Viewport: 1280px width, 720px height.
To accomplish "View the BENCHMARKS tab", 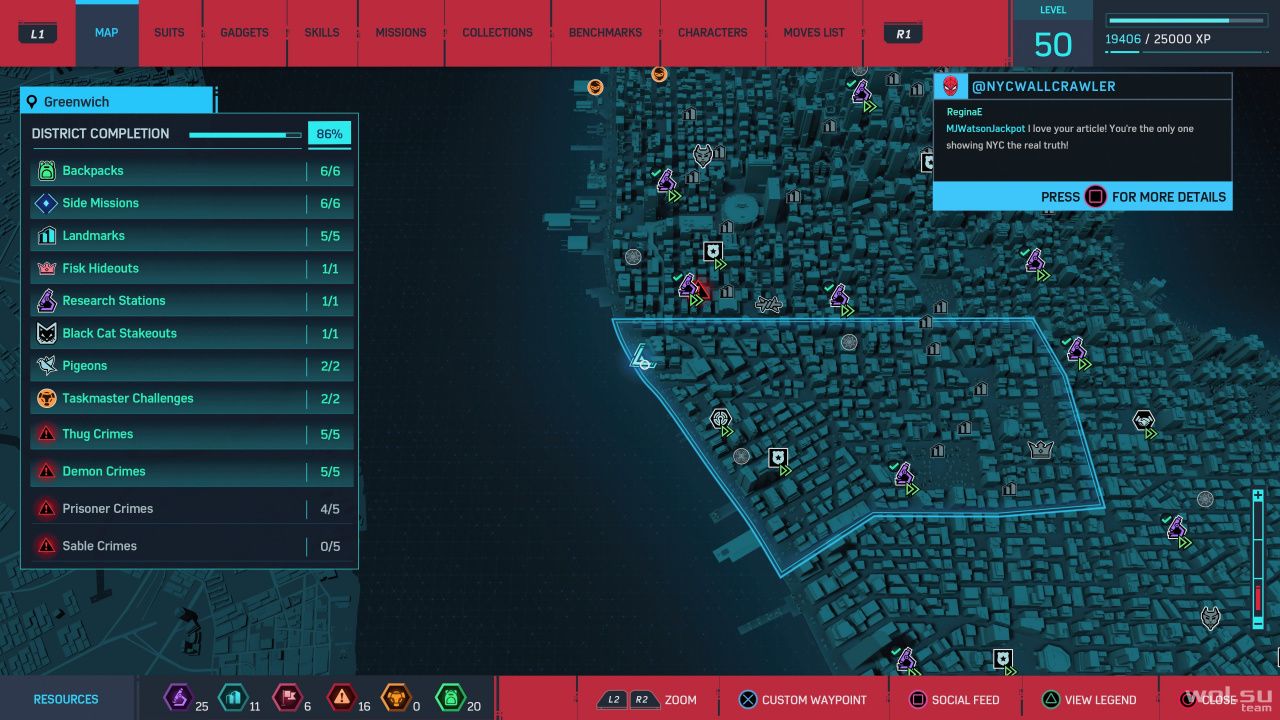I will pos(605,33).
